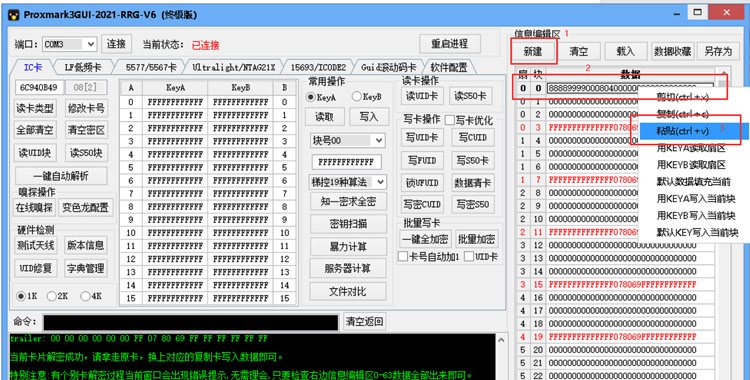
Task: Click the 新建 new button
Action: (x=533, y=51)
